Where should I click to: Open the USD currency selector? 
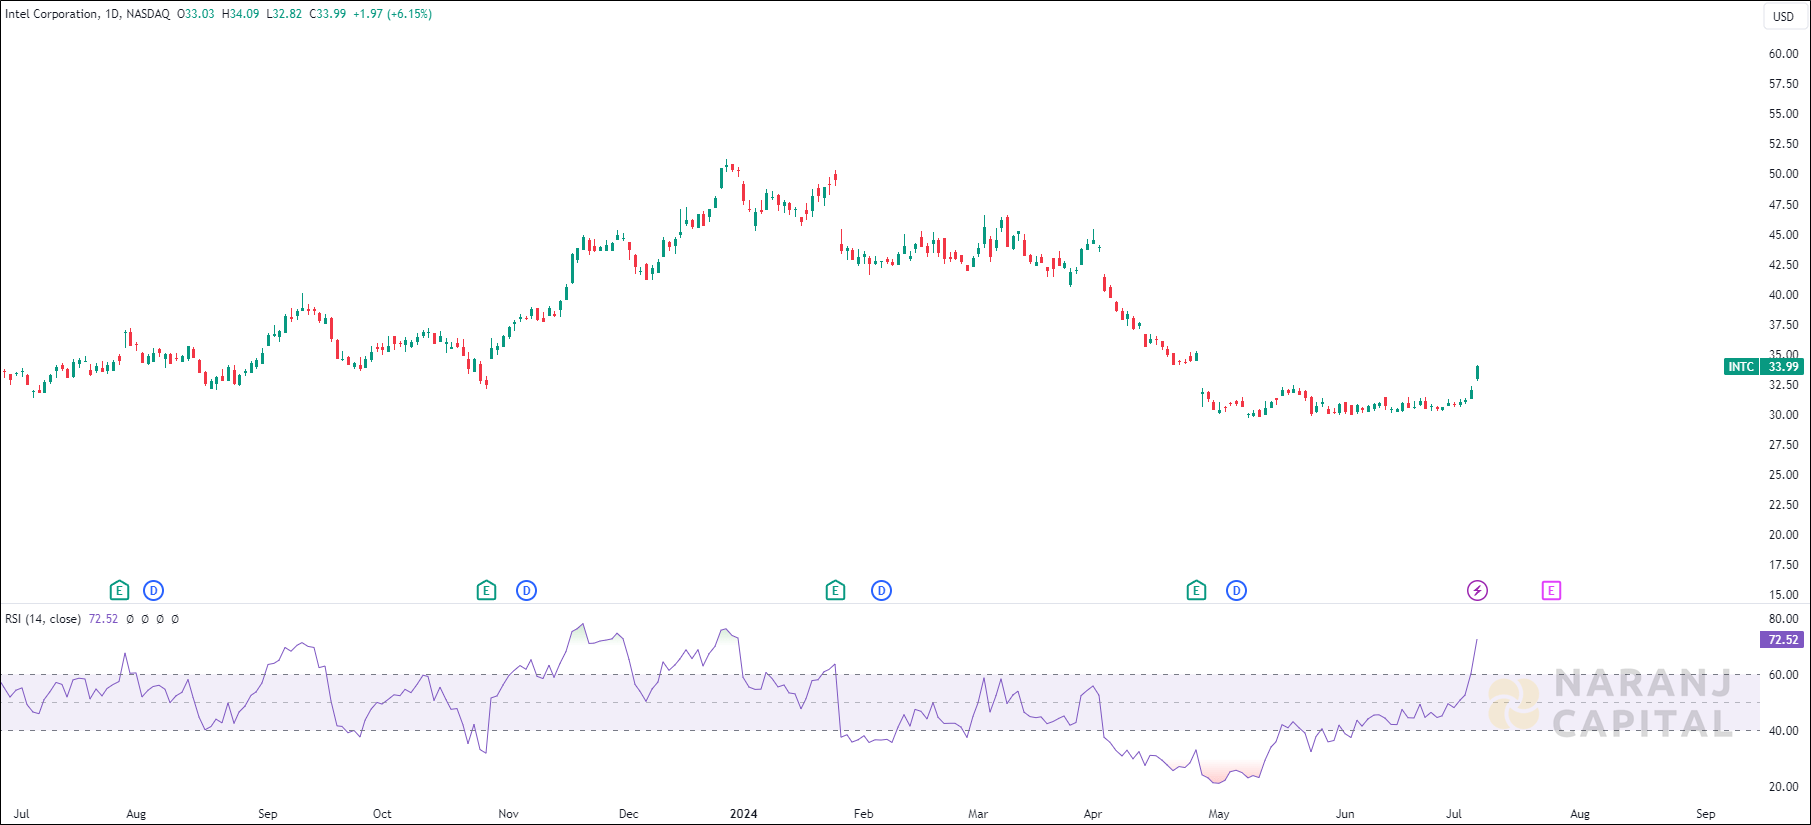tap(1784, 16)
